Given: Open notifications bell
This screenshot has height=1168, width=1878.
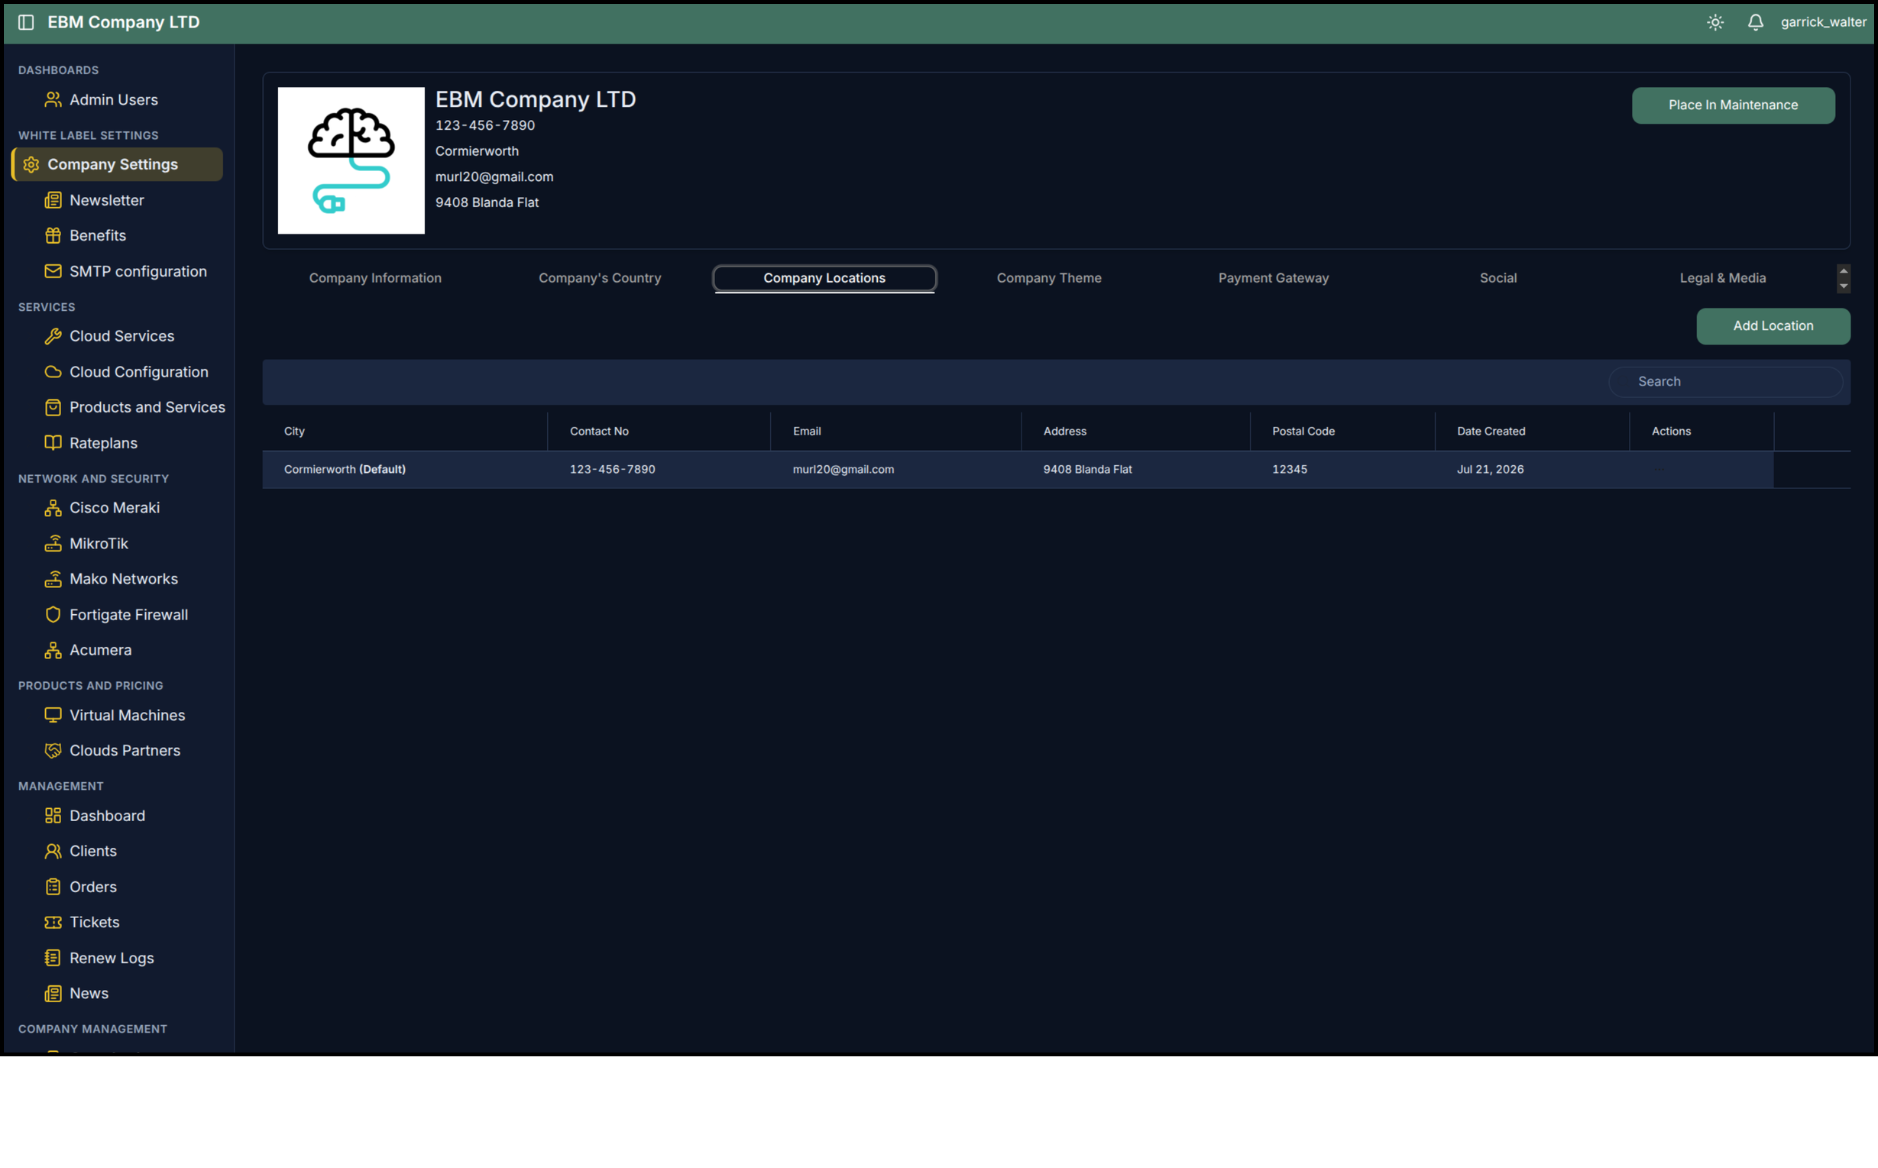Looking at the screenshot, I should 1755,22.
